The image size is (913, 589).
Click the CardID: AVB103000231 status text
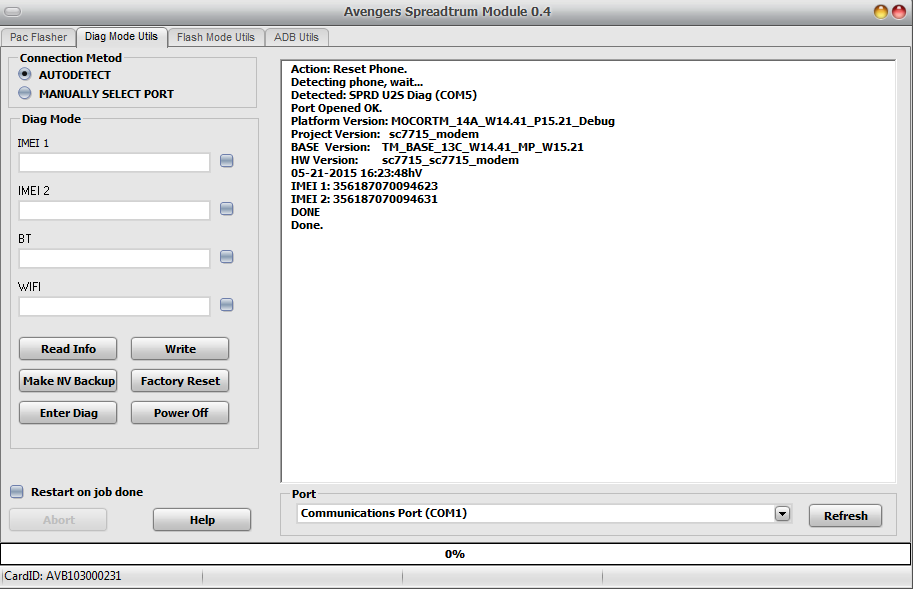point(63,576)
